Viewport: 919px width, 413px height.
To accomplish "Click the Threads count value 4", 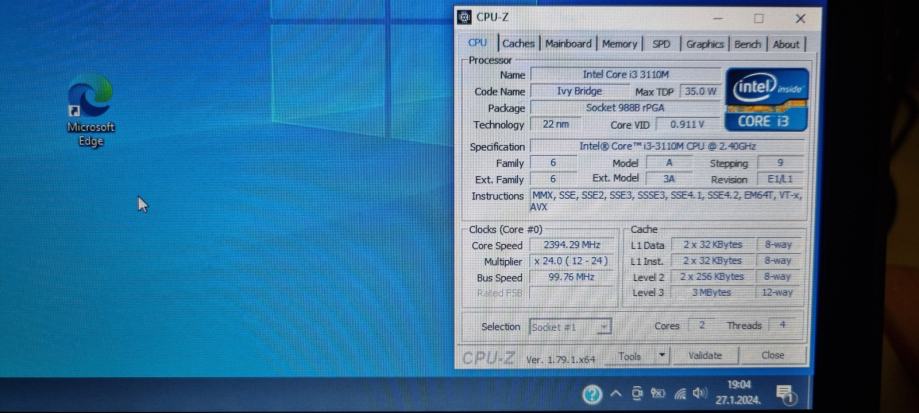I will click(x=782, y=325).
